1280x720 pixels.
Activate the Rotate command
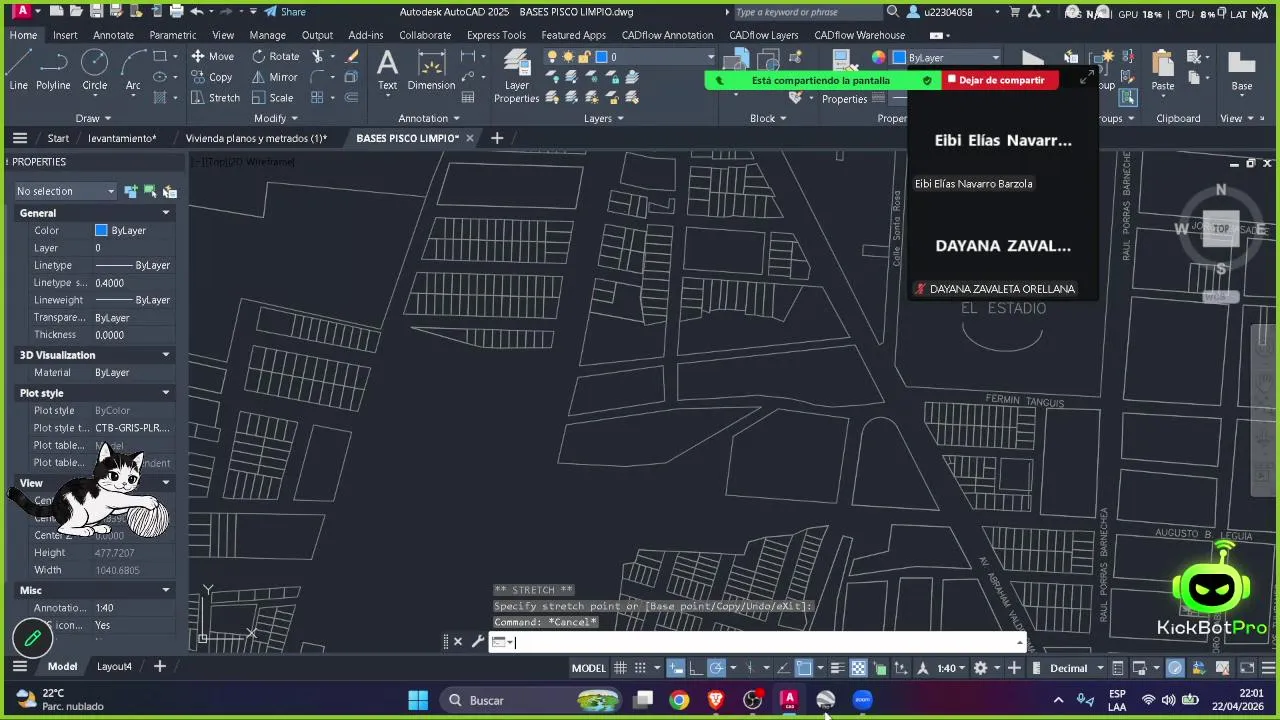pos(275,56)
